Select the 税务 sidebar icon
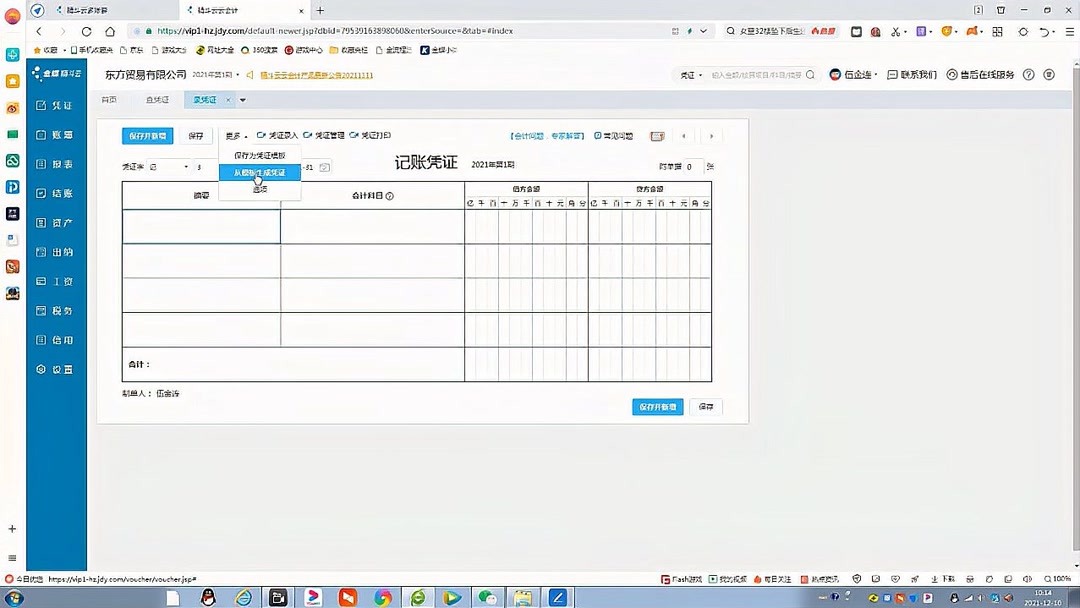This screenshot has height=608, width=1080. click(x=55, y=310)
